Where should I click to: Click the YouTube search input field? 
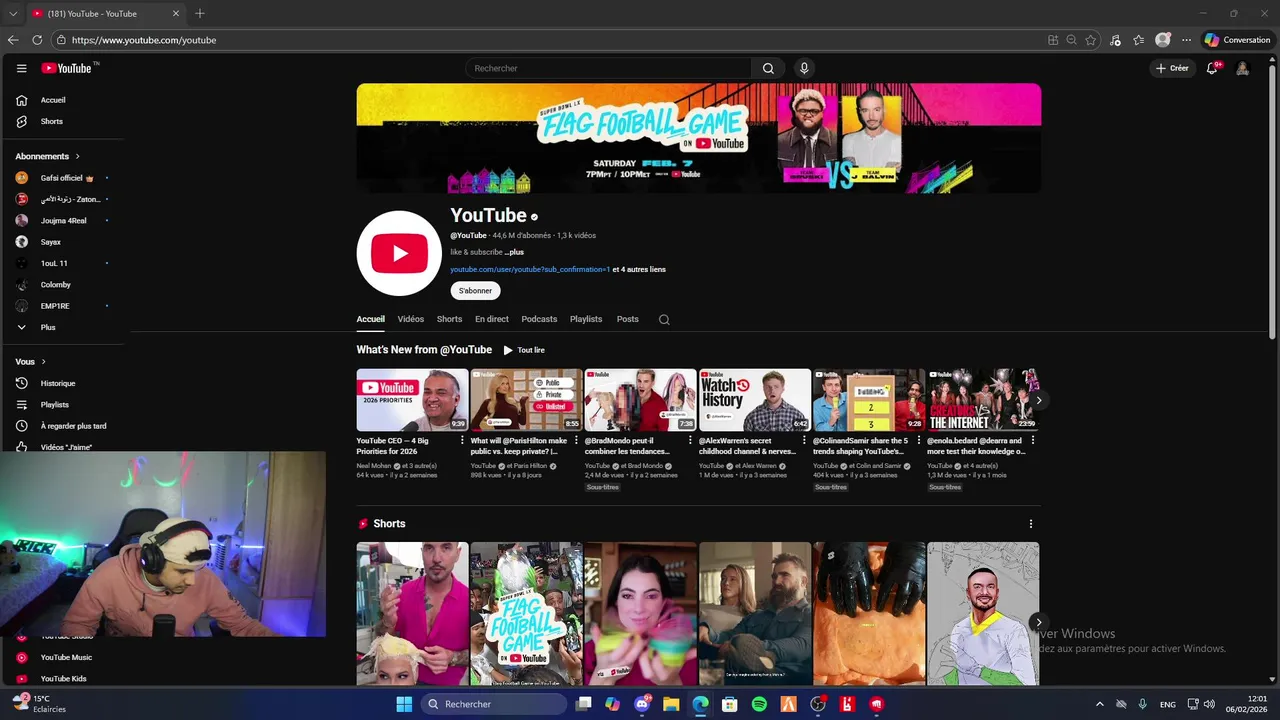pos(608,68)
